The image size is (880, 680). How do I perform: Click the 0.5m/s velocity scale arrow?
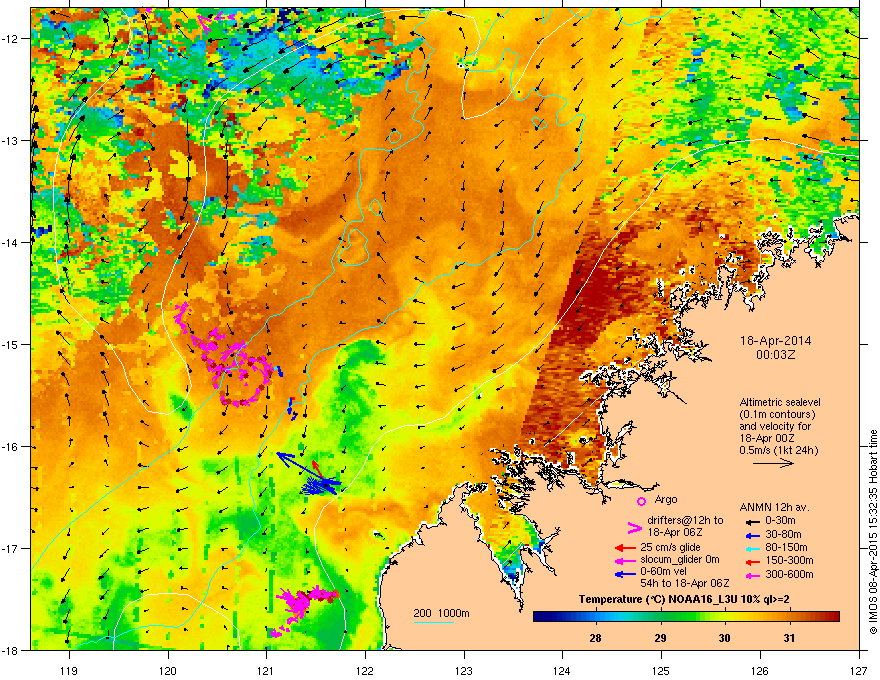click(773, 463)
